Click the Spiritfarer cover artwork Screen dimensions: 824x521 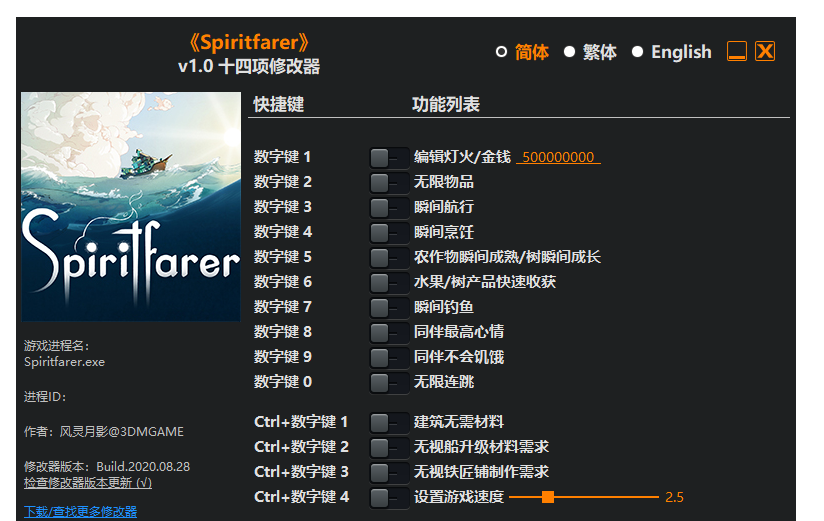pos(131,207)
